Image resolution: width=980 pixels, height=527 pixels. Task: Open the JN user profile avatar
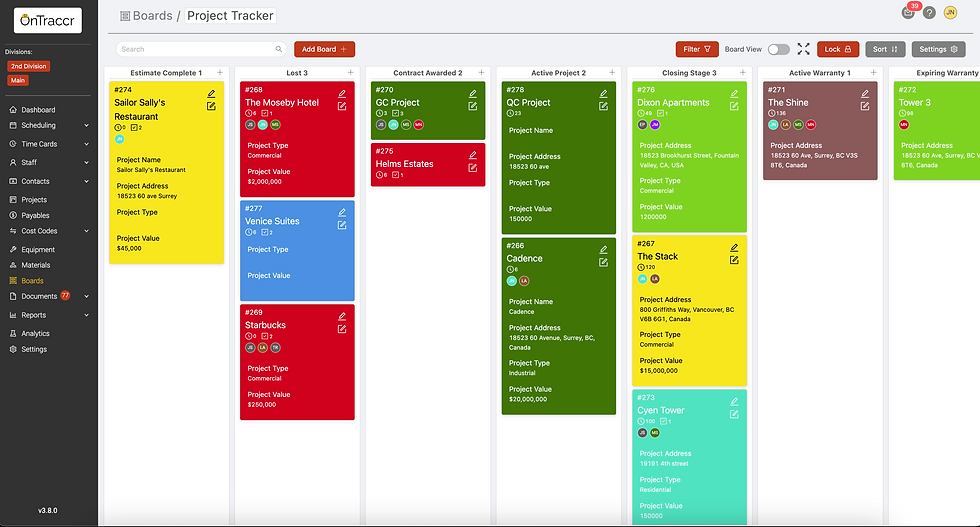pyautogui.click(x=950, y=13)
